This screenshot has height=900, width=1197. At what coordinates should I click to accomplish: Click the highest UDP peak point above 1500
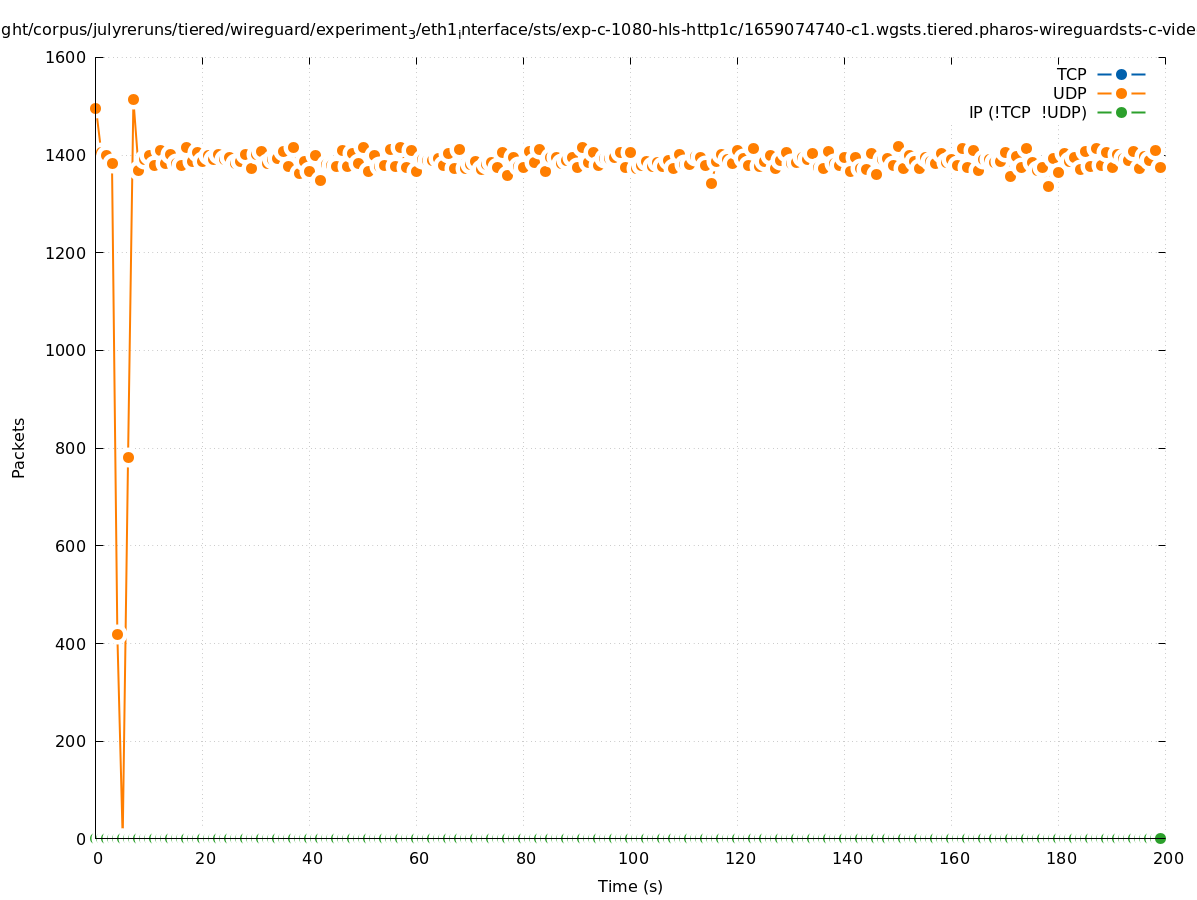point(133,99)
